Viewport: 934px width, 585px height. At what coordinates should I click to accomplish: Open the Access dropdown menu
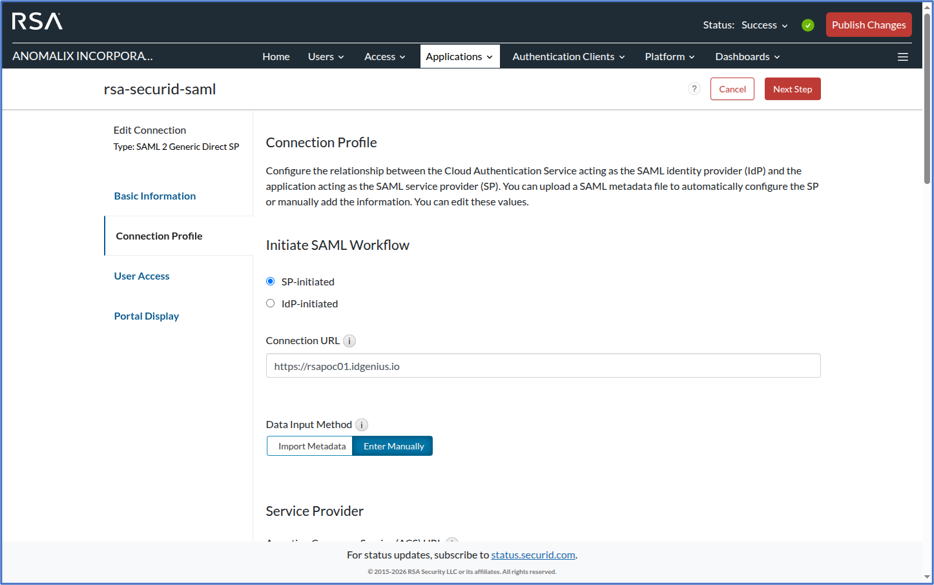click(385, 57)
